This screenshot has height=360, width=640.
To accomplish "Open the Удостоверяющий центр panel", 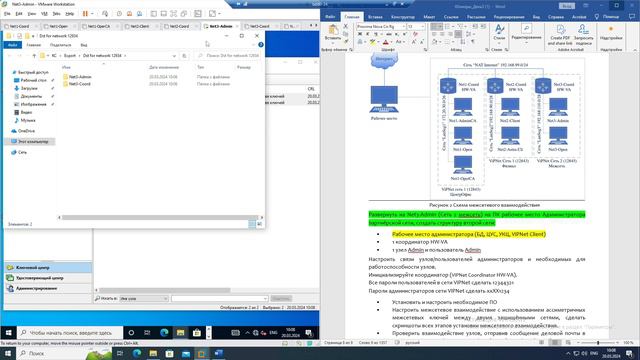I will tap(48, 278).
